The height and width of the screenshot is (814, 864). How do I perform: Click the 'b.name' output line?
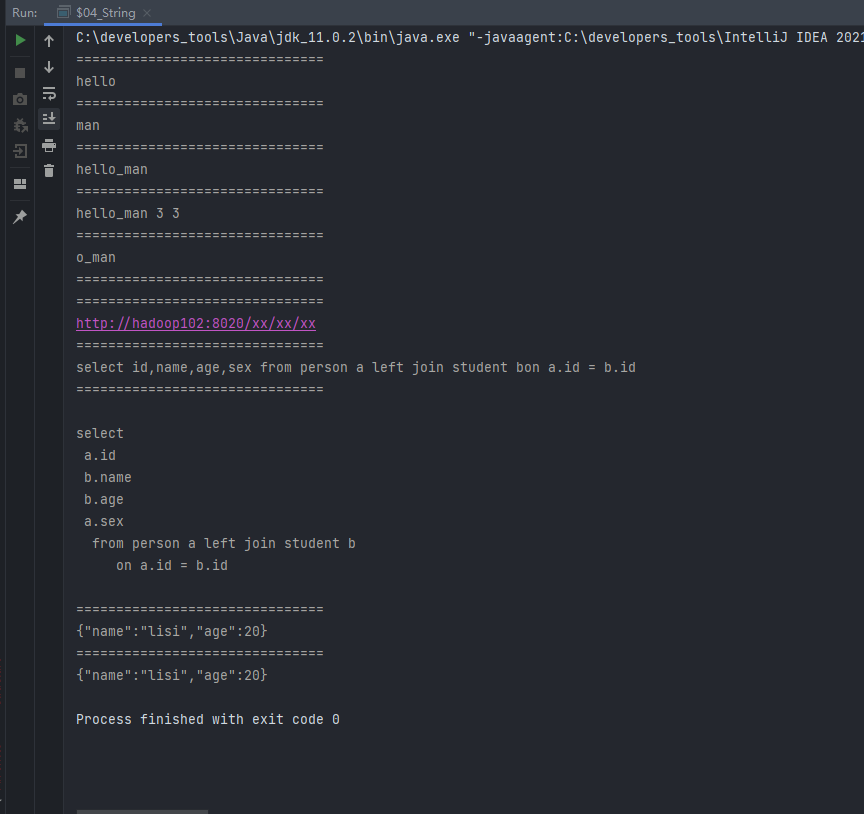107,478
